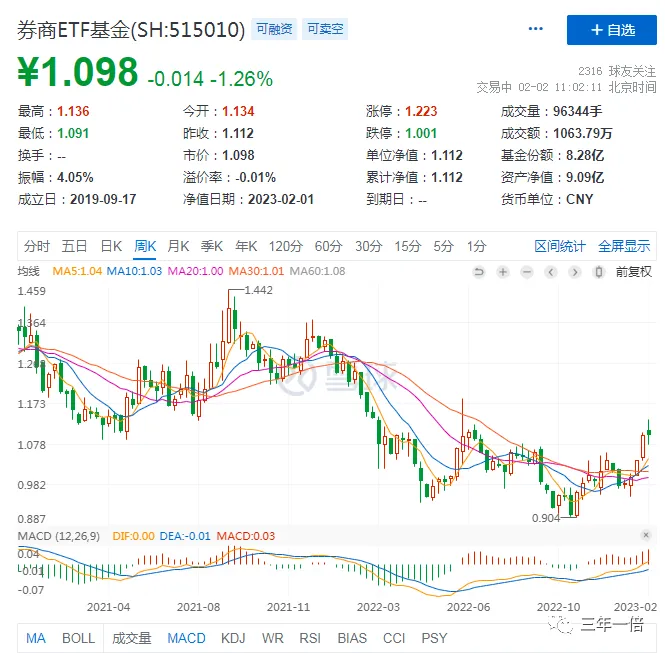Select the 120分 interval tab
Screen dimensions: 665x653
[x=285, y=246]
